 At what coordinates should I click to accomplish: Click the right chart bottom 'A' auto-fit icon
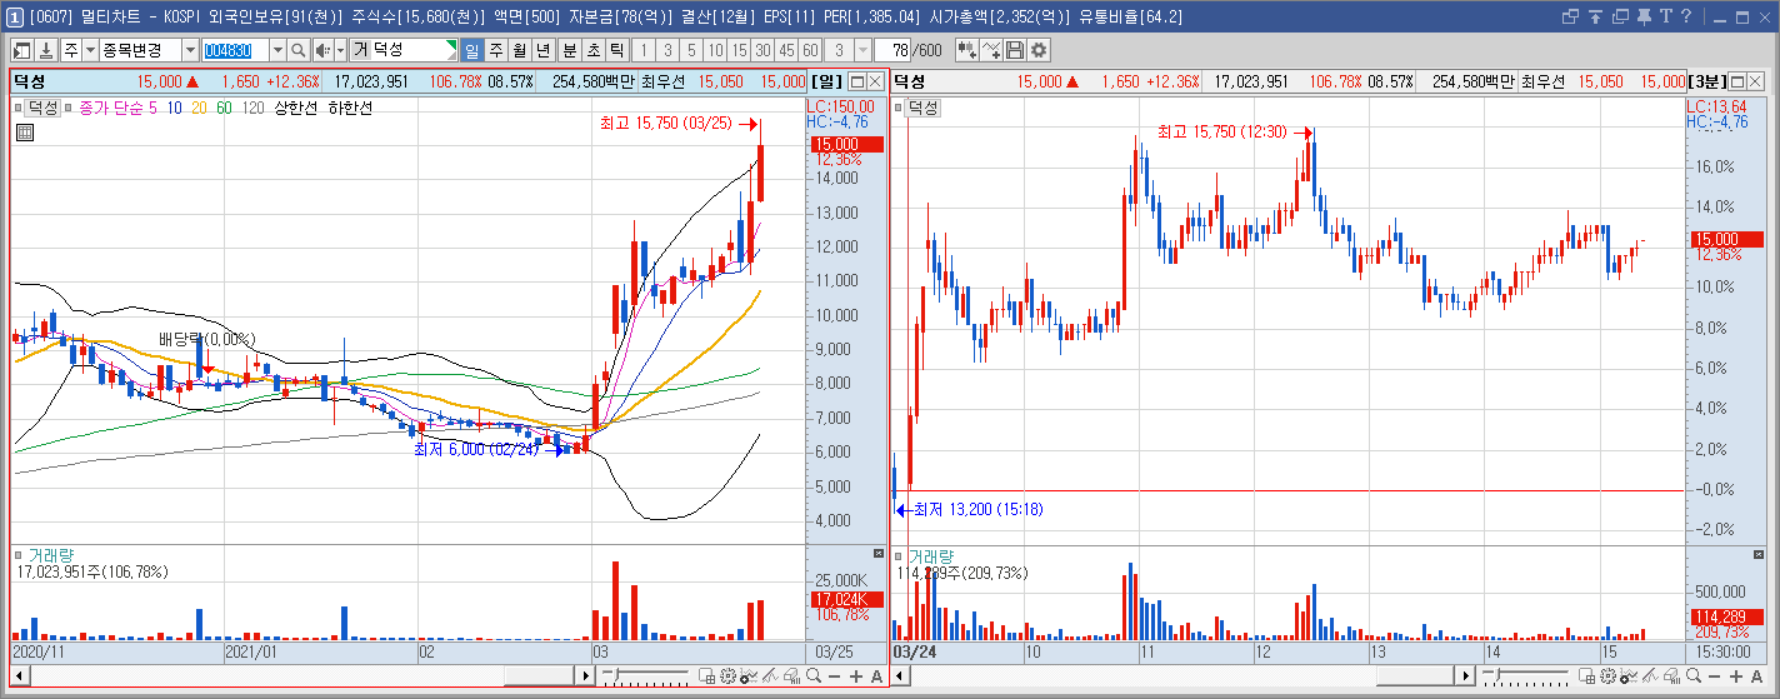[x=1757, y=677]
